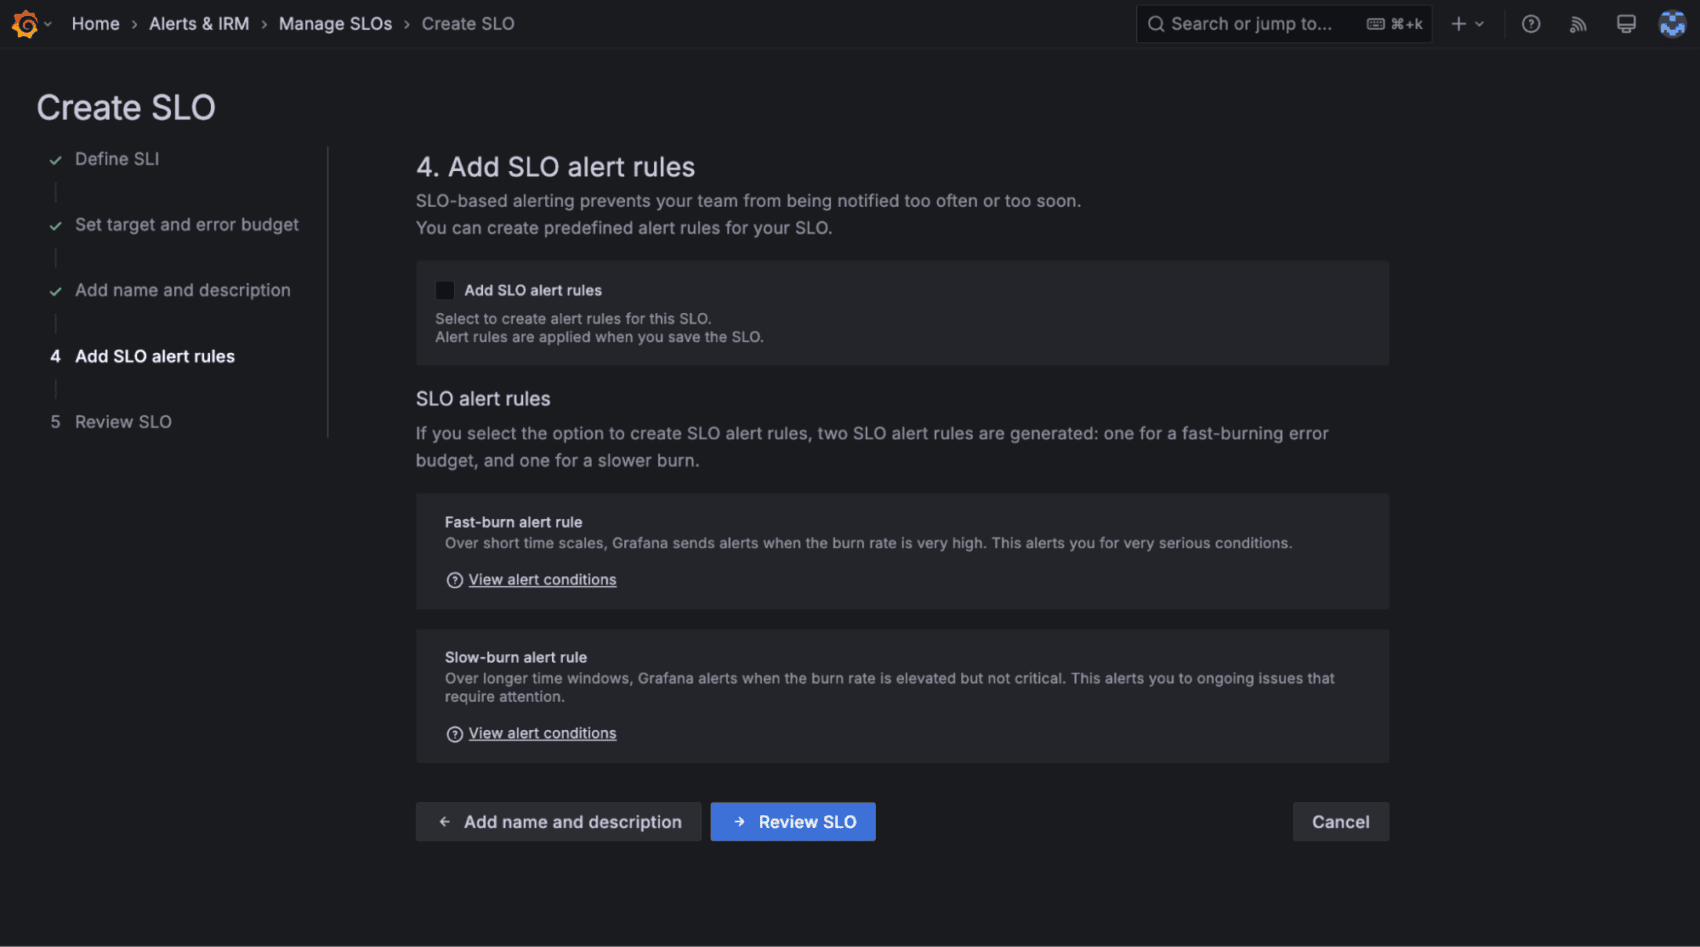
Task: Select step 4 Add SLO alert rules
Action: (155, 356)
